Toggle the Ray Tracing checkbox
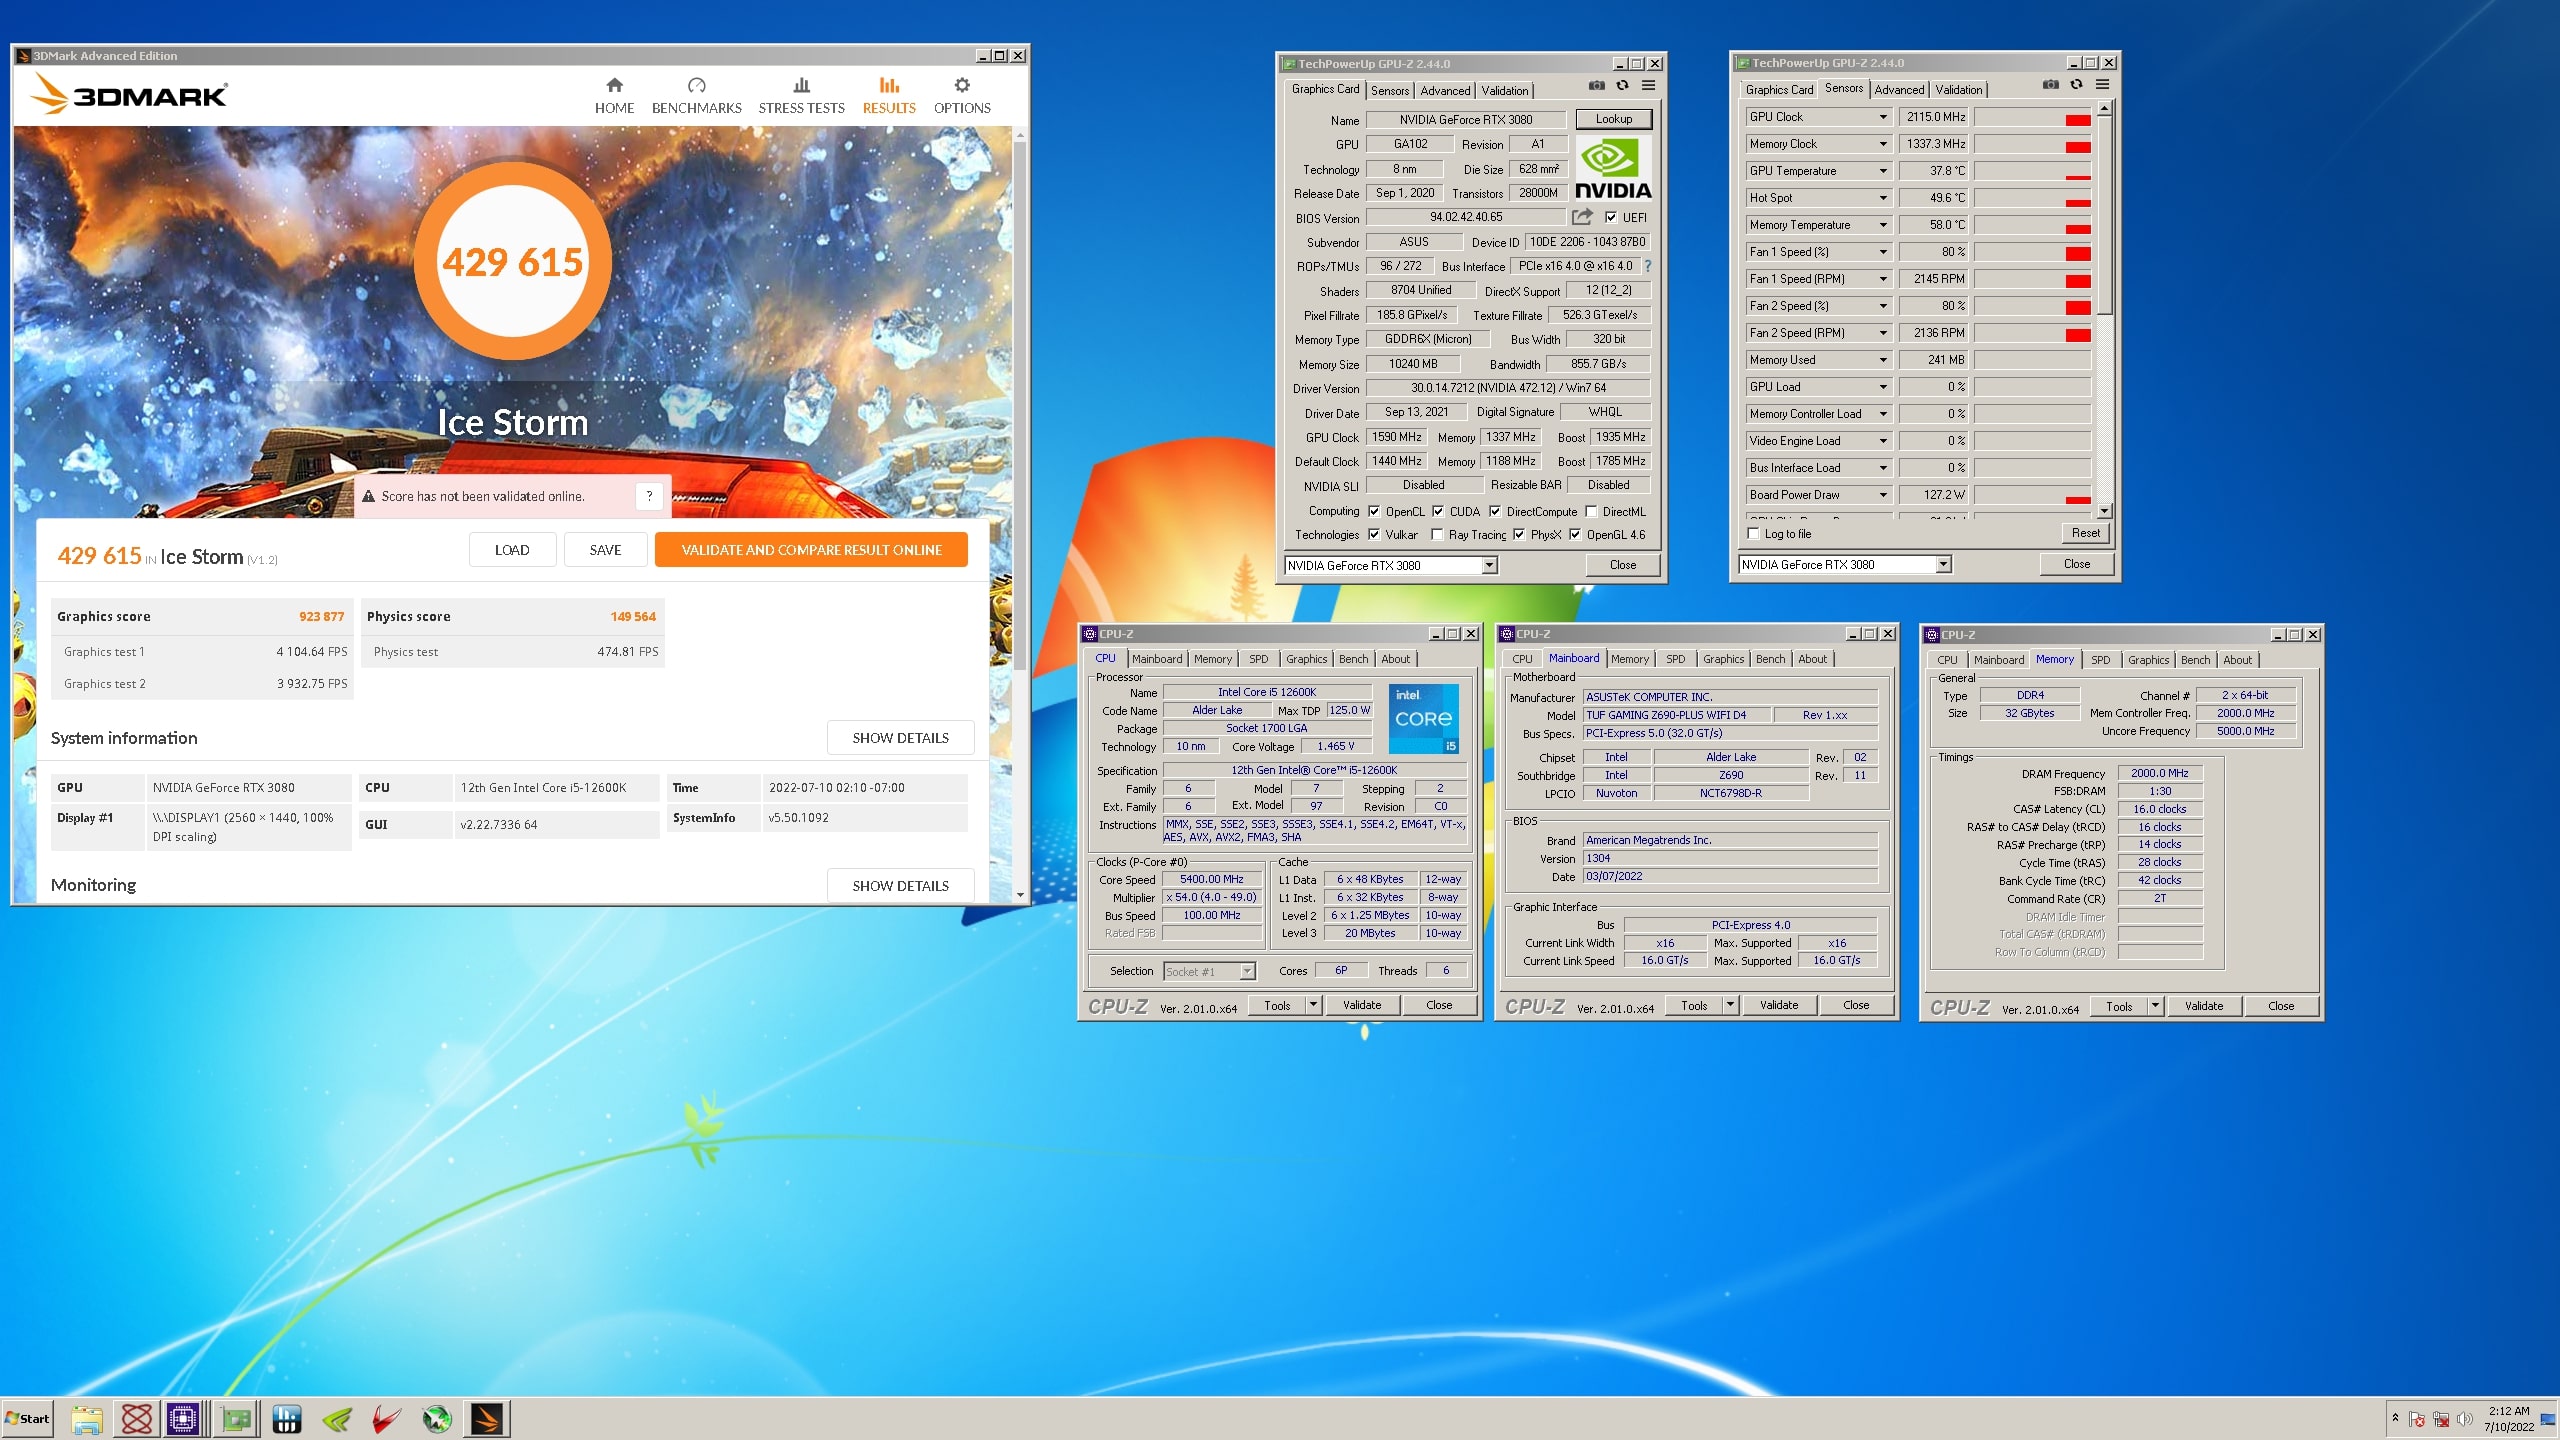The height and width of the screenshot is (1440, 2560). click(1437, 535)
